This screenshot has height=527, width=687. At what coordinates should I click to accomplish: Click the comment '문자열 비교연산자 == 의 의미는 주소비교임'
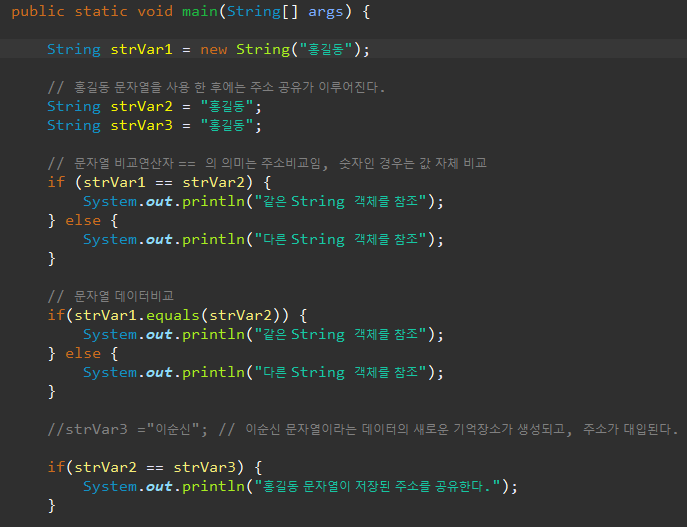198,163
